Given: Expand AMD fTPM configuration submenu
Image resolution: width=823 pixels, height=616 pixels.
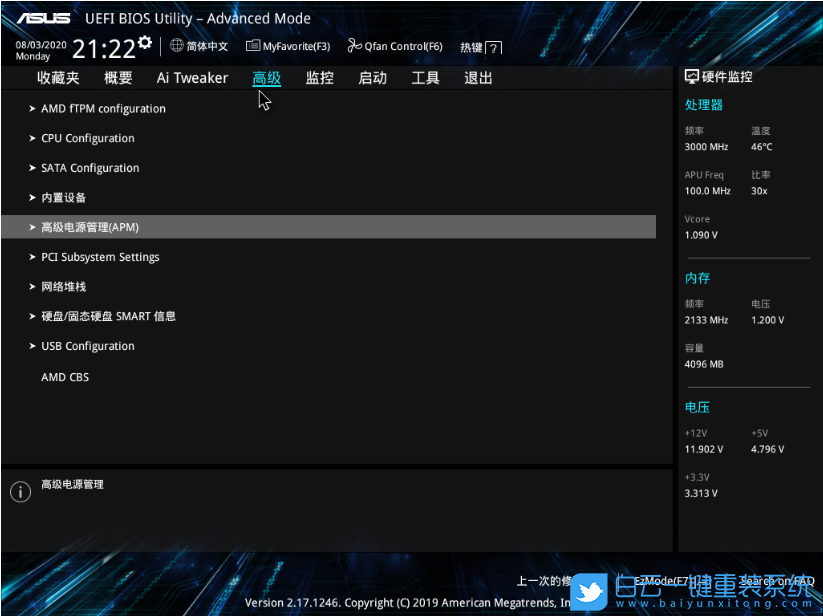Looking at the screenshot, I should click(103, 109).
